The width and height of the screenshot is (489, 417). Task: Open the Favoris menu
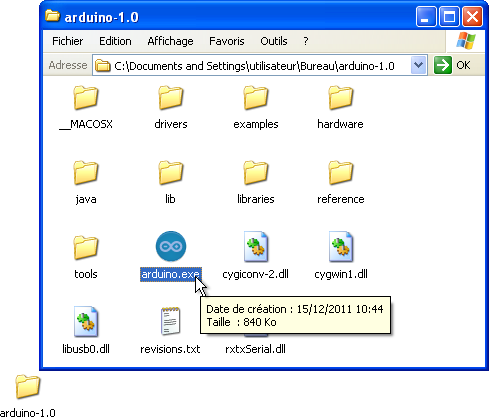227,41
